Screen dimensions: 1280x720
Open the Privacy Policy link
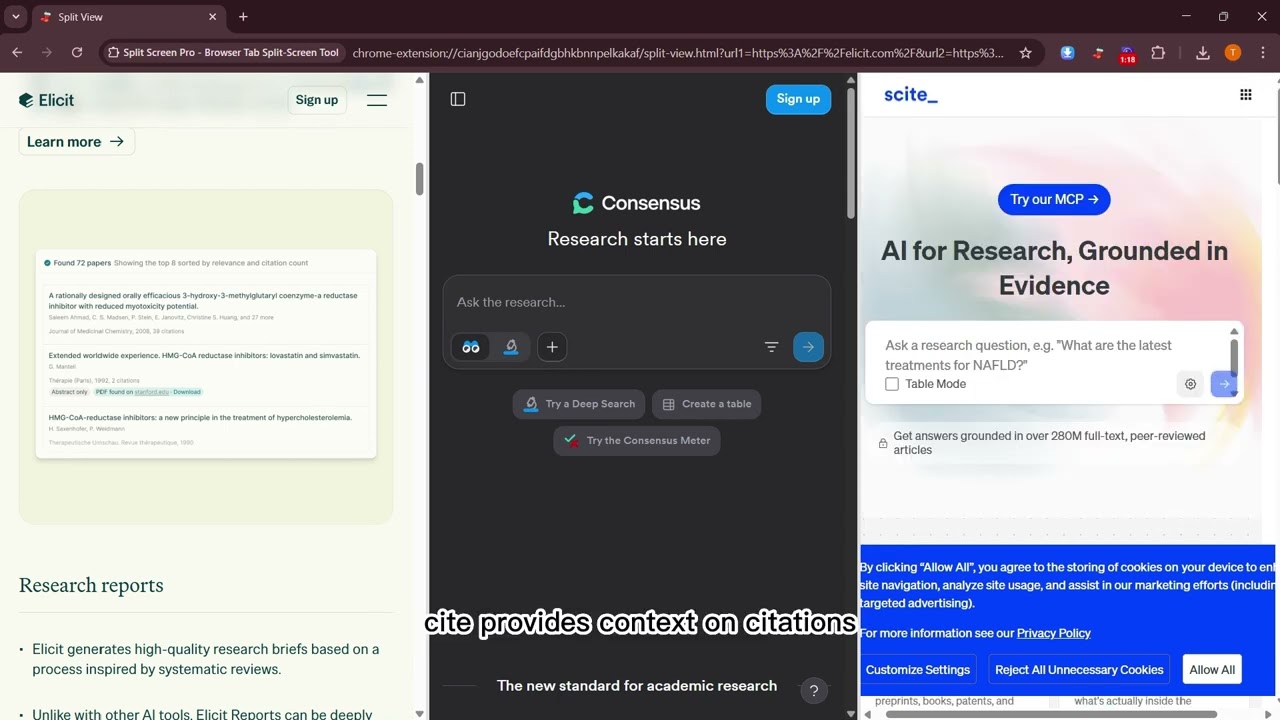[x=1053, y=633]
